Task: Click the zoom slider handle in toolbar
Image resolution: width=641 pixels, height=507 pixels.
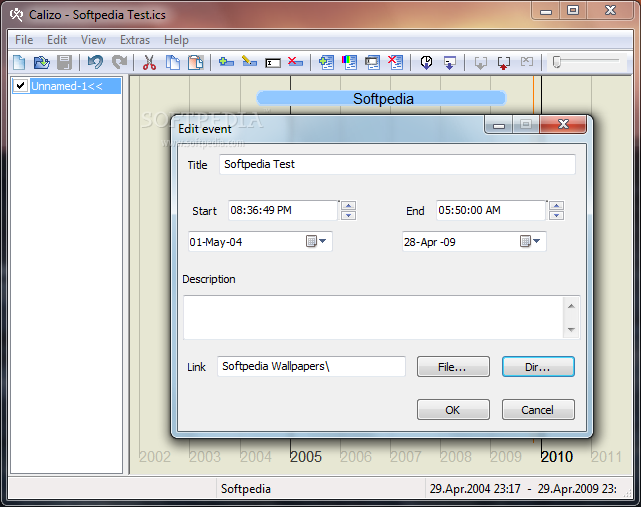Action: coord(556,62)
